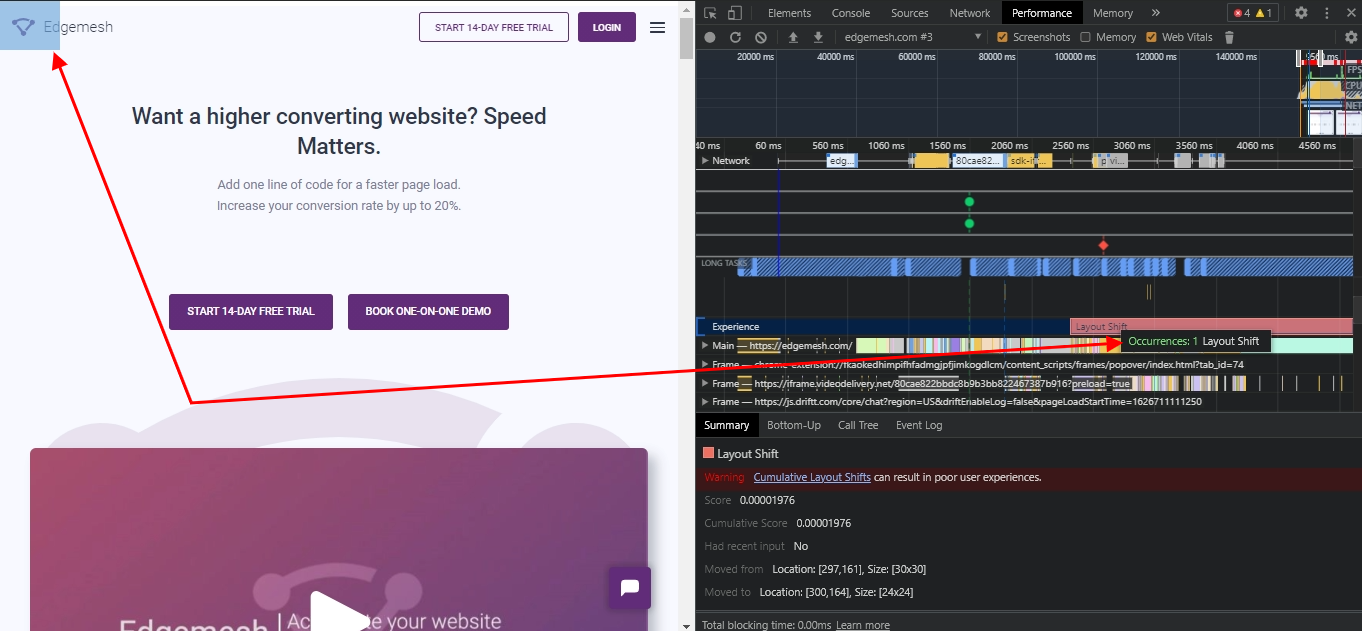This screenshot has width=1362, height=631.
Task: Click the top START 14-DAY FREE TRIAL button
Action: coord(494,27)
